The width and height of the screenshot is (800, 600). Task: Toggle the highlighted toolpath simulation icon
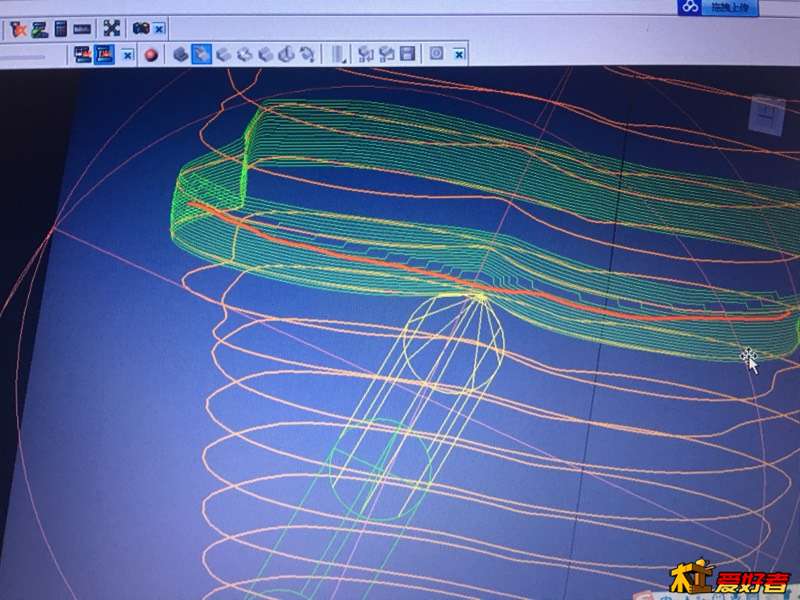[x=104, y=55]
